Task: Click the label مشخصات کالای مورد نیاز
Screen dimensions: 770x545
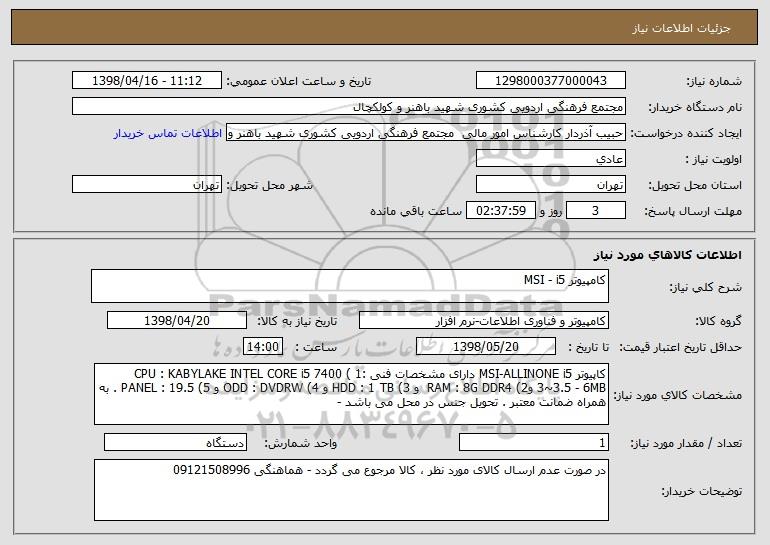Action: [x=678, y=395]
